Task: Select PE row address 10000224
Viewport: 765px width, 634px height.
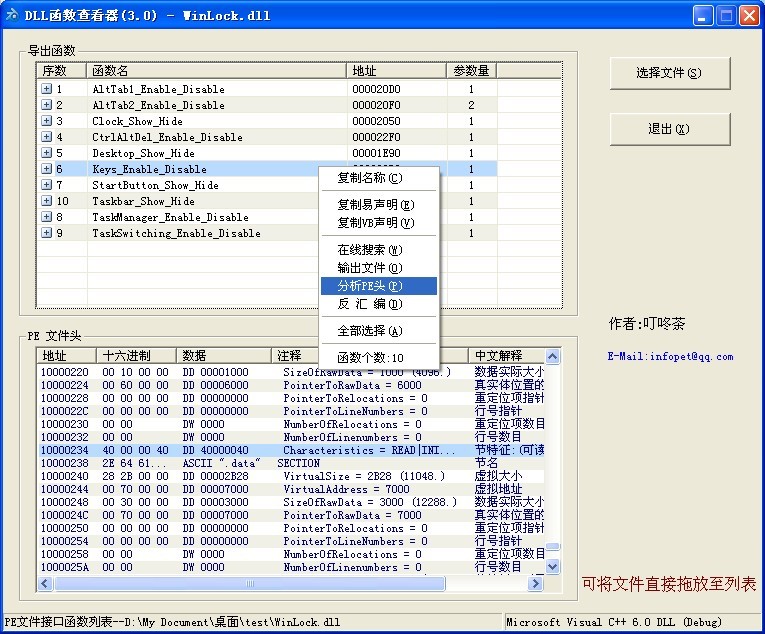Action: tap(64, 385)
